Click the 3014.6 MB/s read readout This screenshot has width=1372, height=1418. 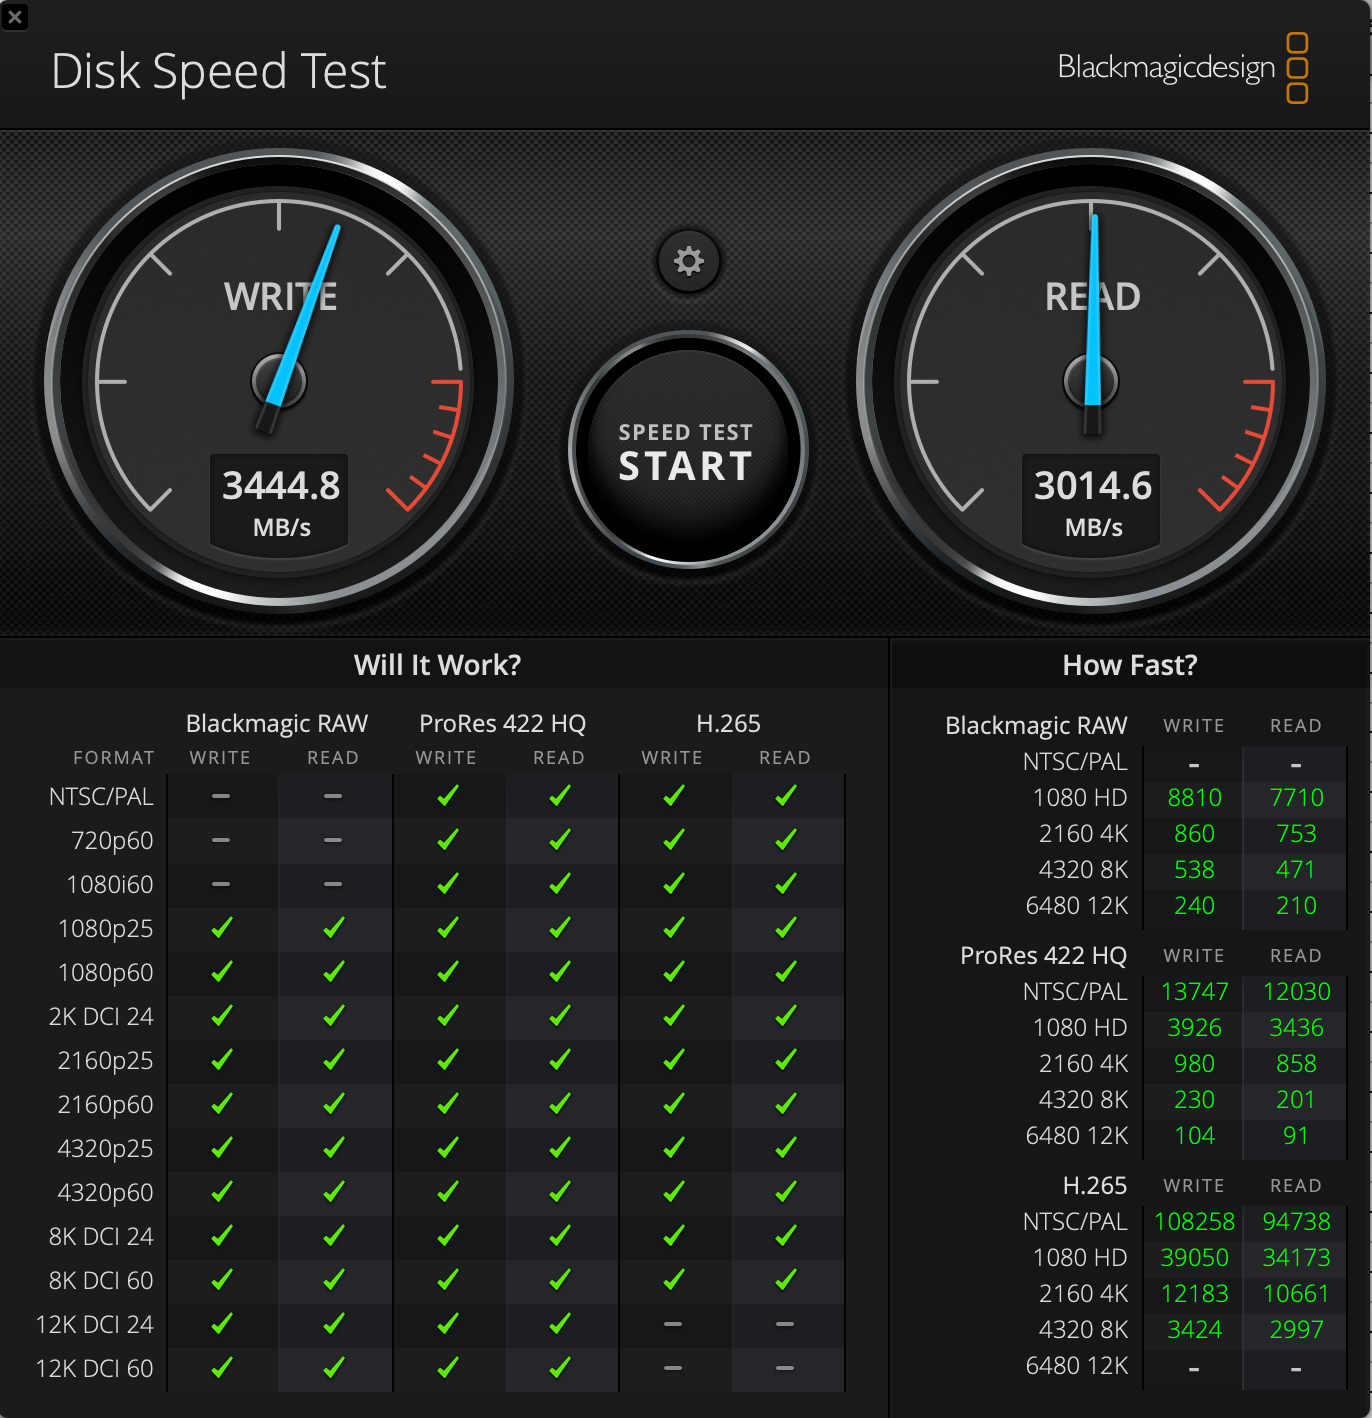pyautogui.click(x=1090, y=487)
